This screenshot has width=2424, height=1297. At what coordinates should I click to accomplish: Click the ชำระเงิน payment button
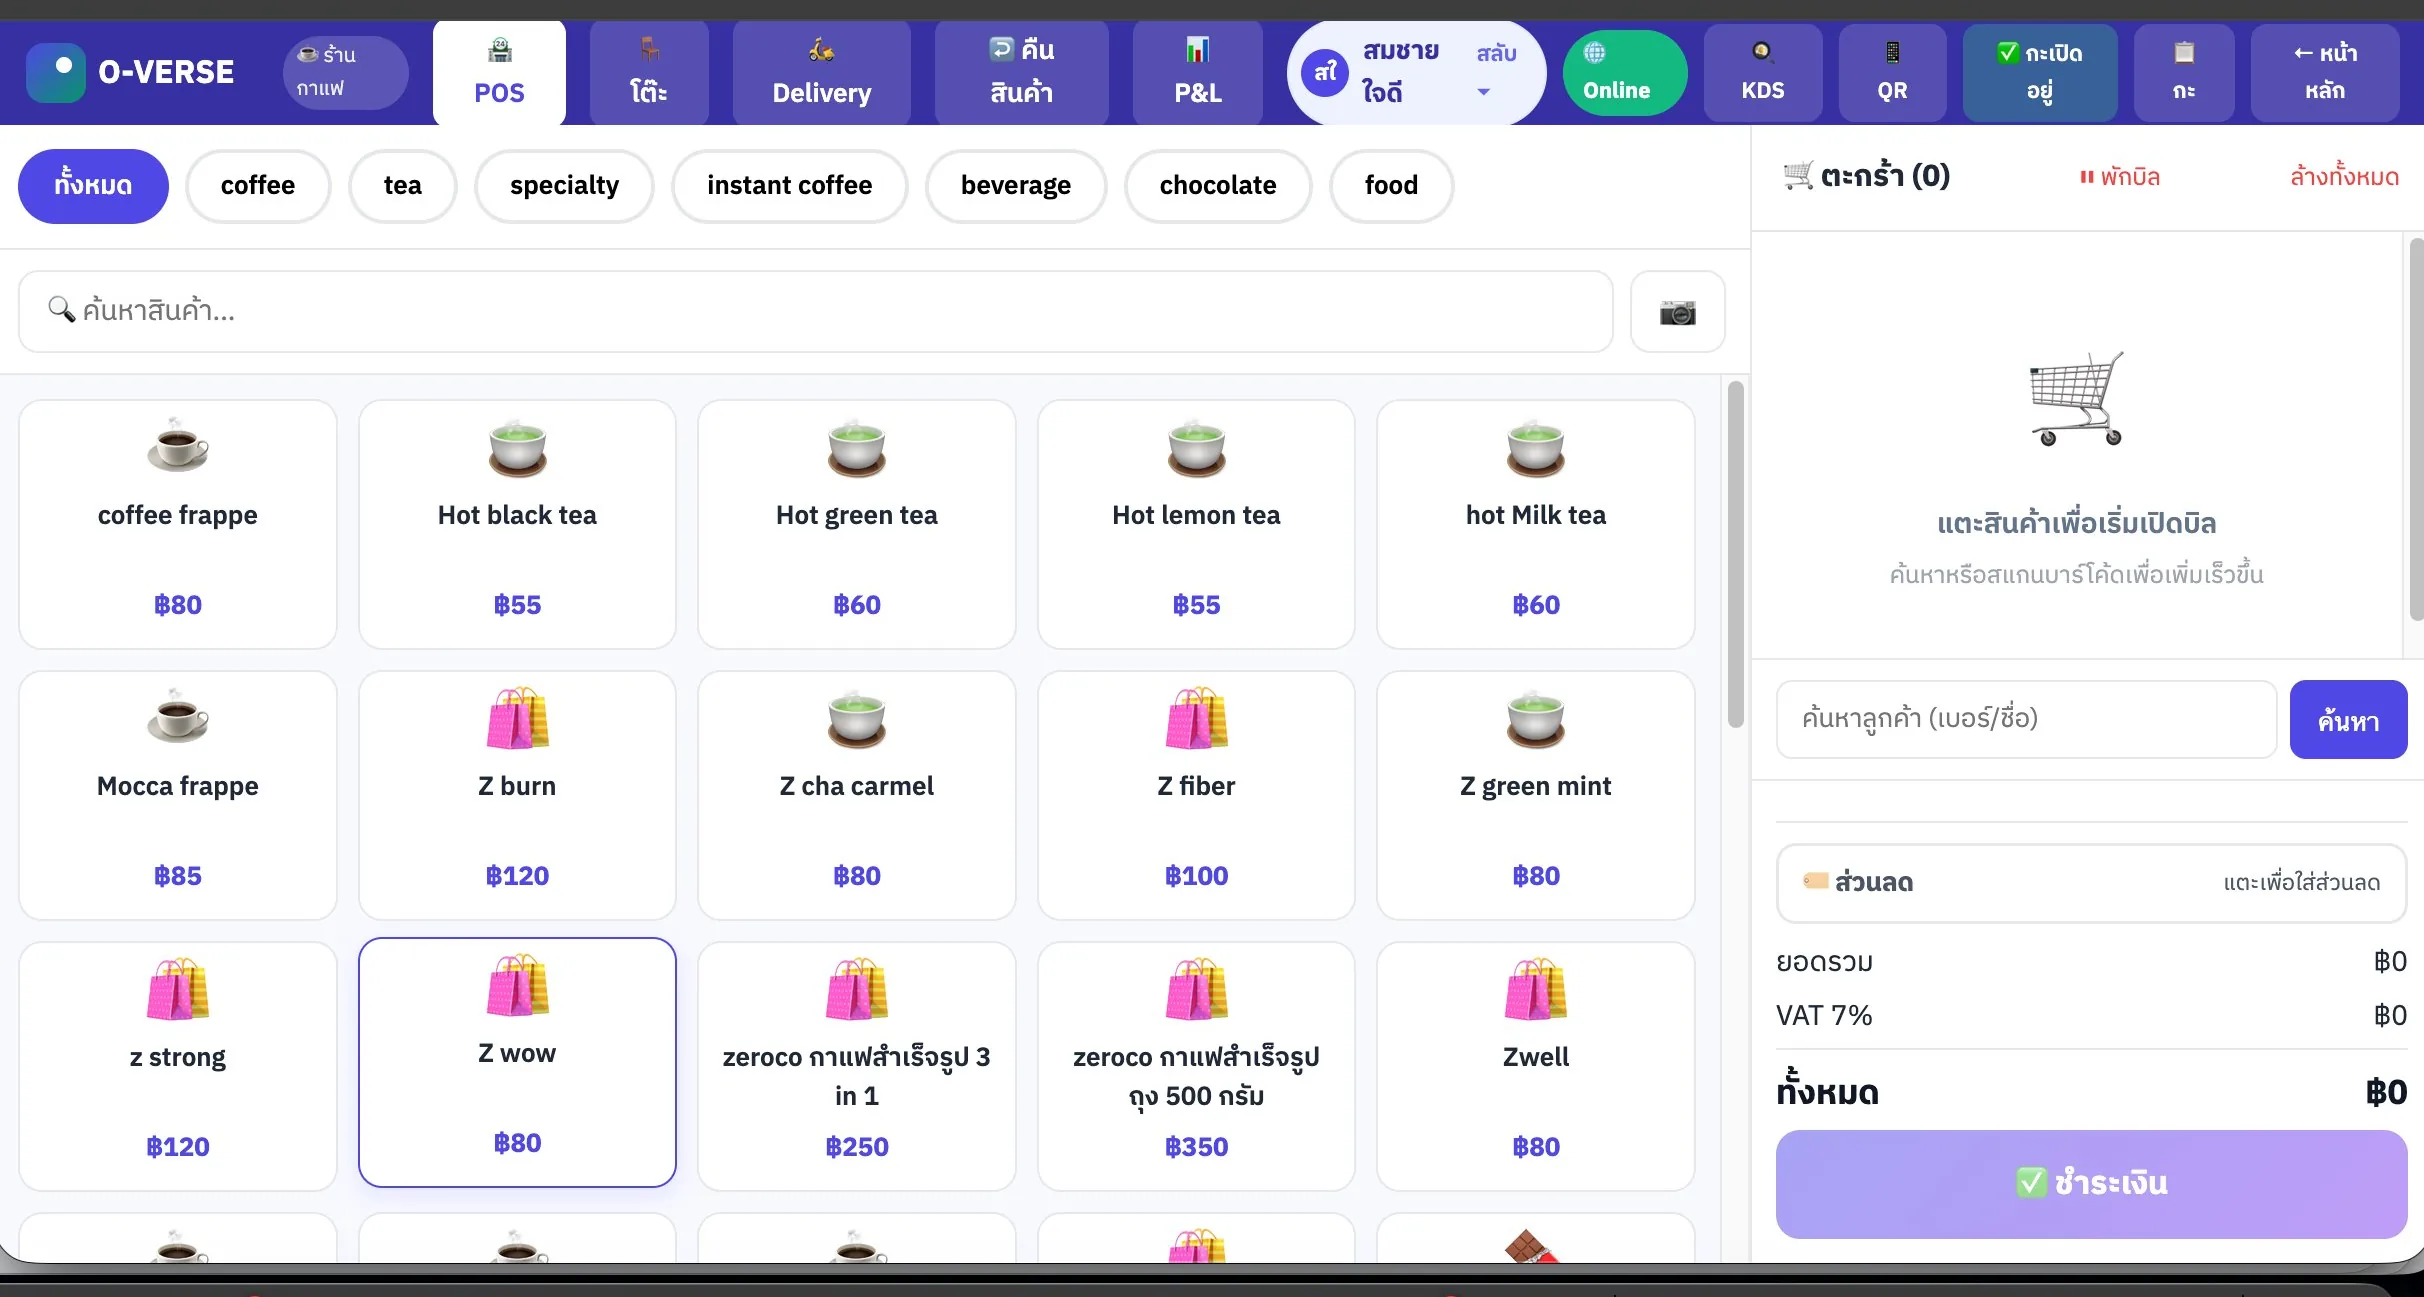point(2091,1184)
